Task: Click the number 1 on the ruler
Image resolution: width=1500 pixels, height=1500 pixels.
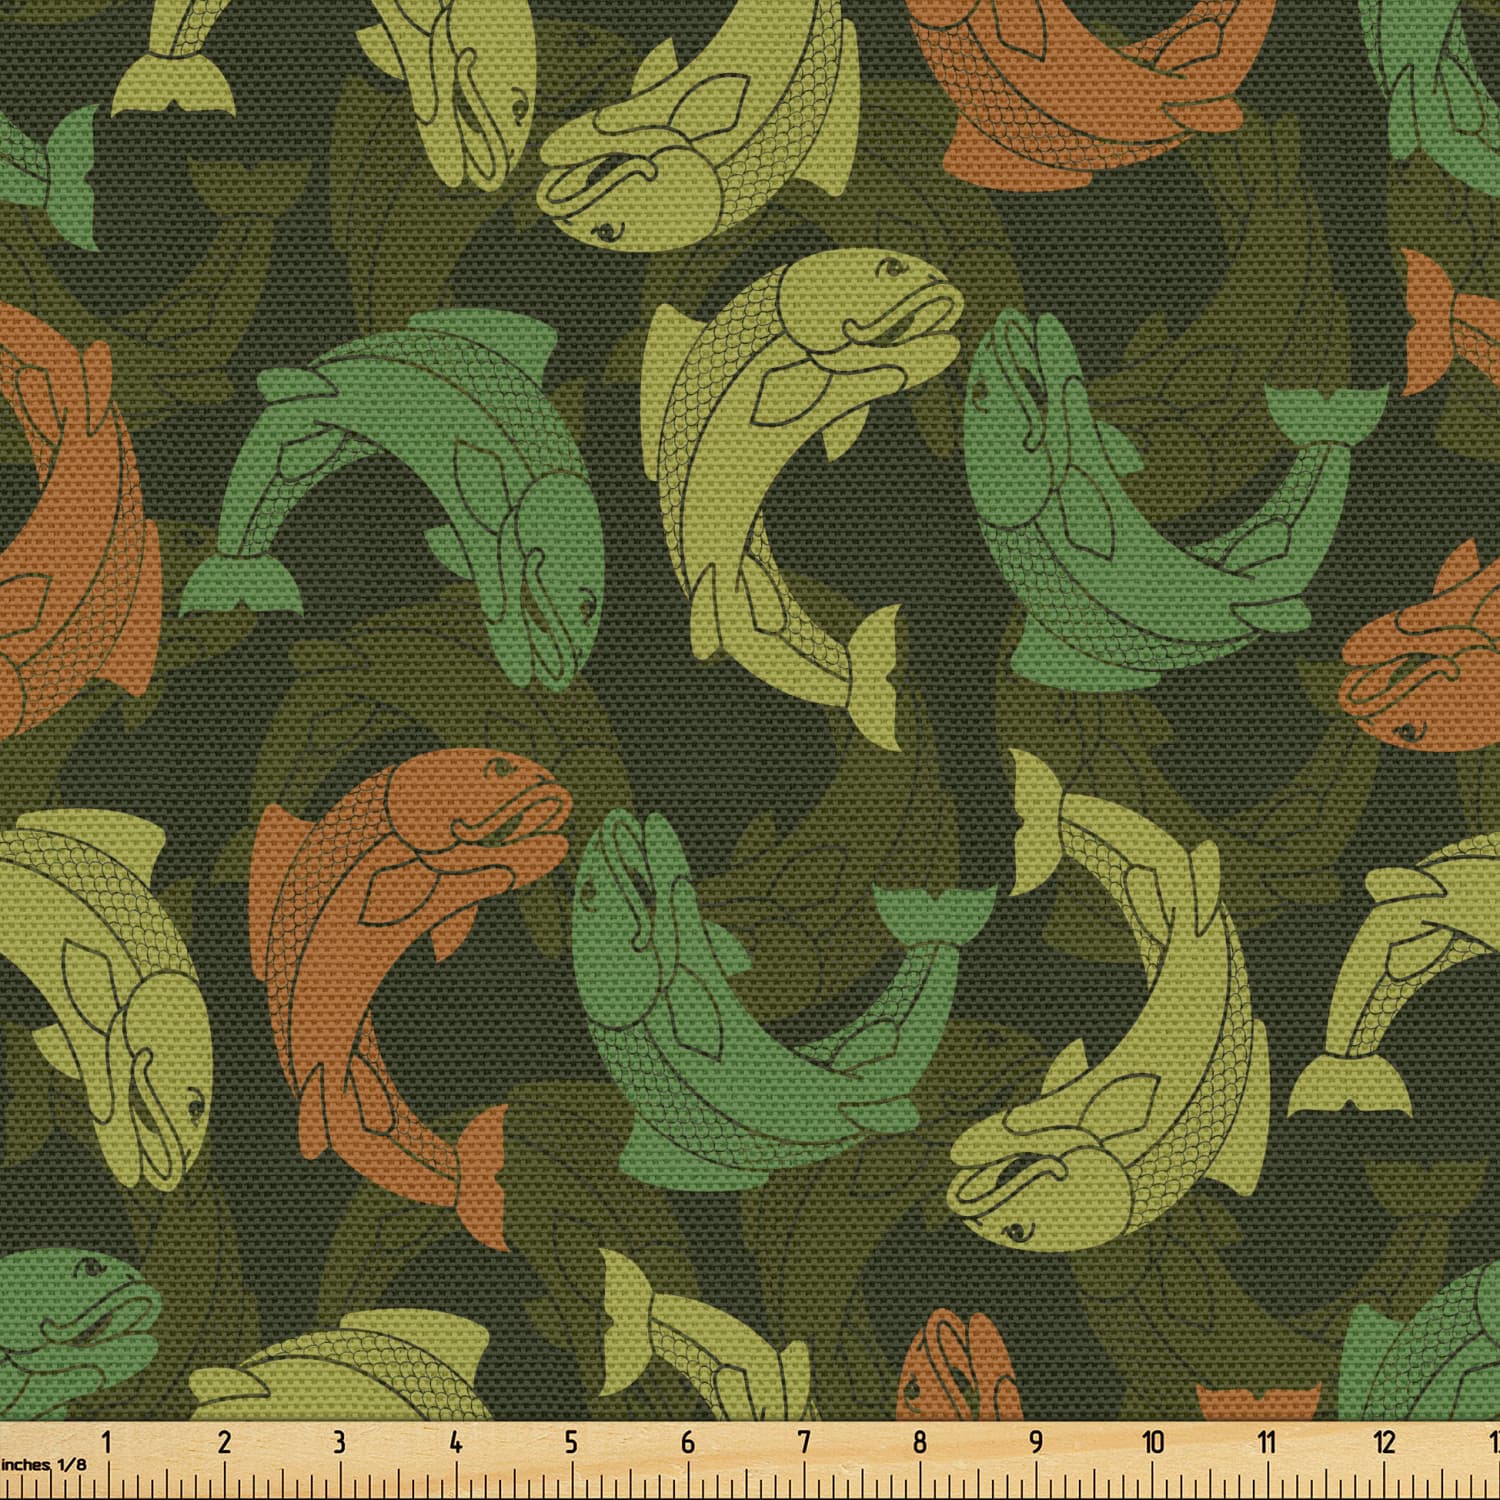Action: (106, 1441)
